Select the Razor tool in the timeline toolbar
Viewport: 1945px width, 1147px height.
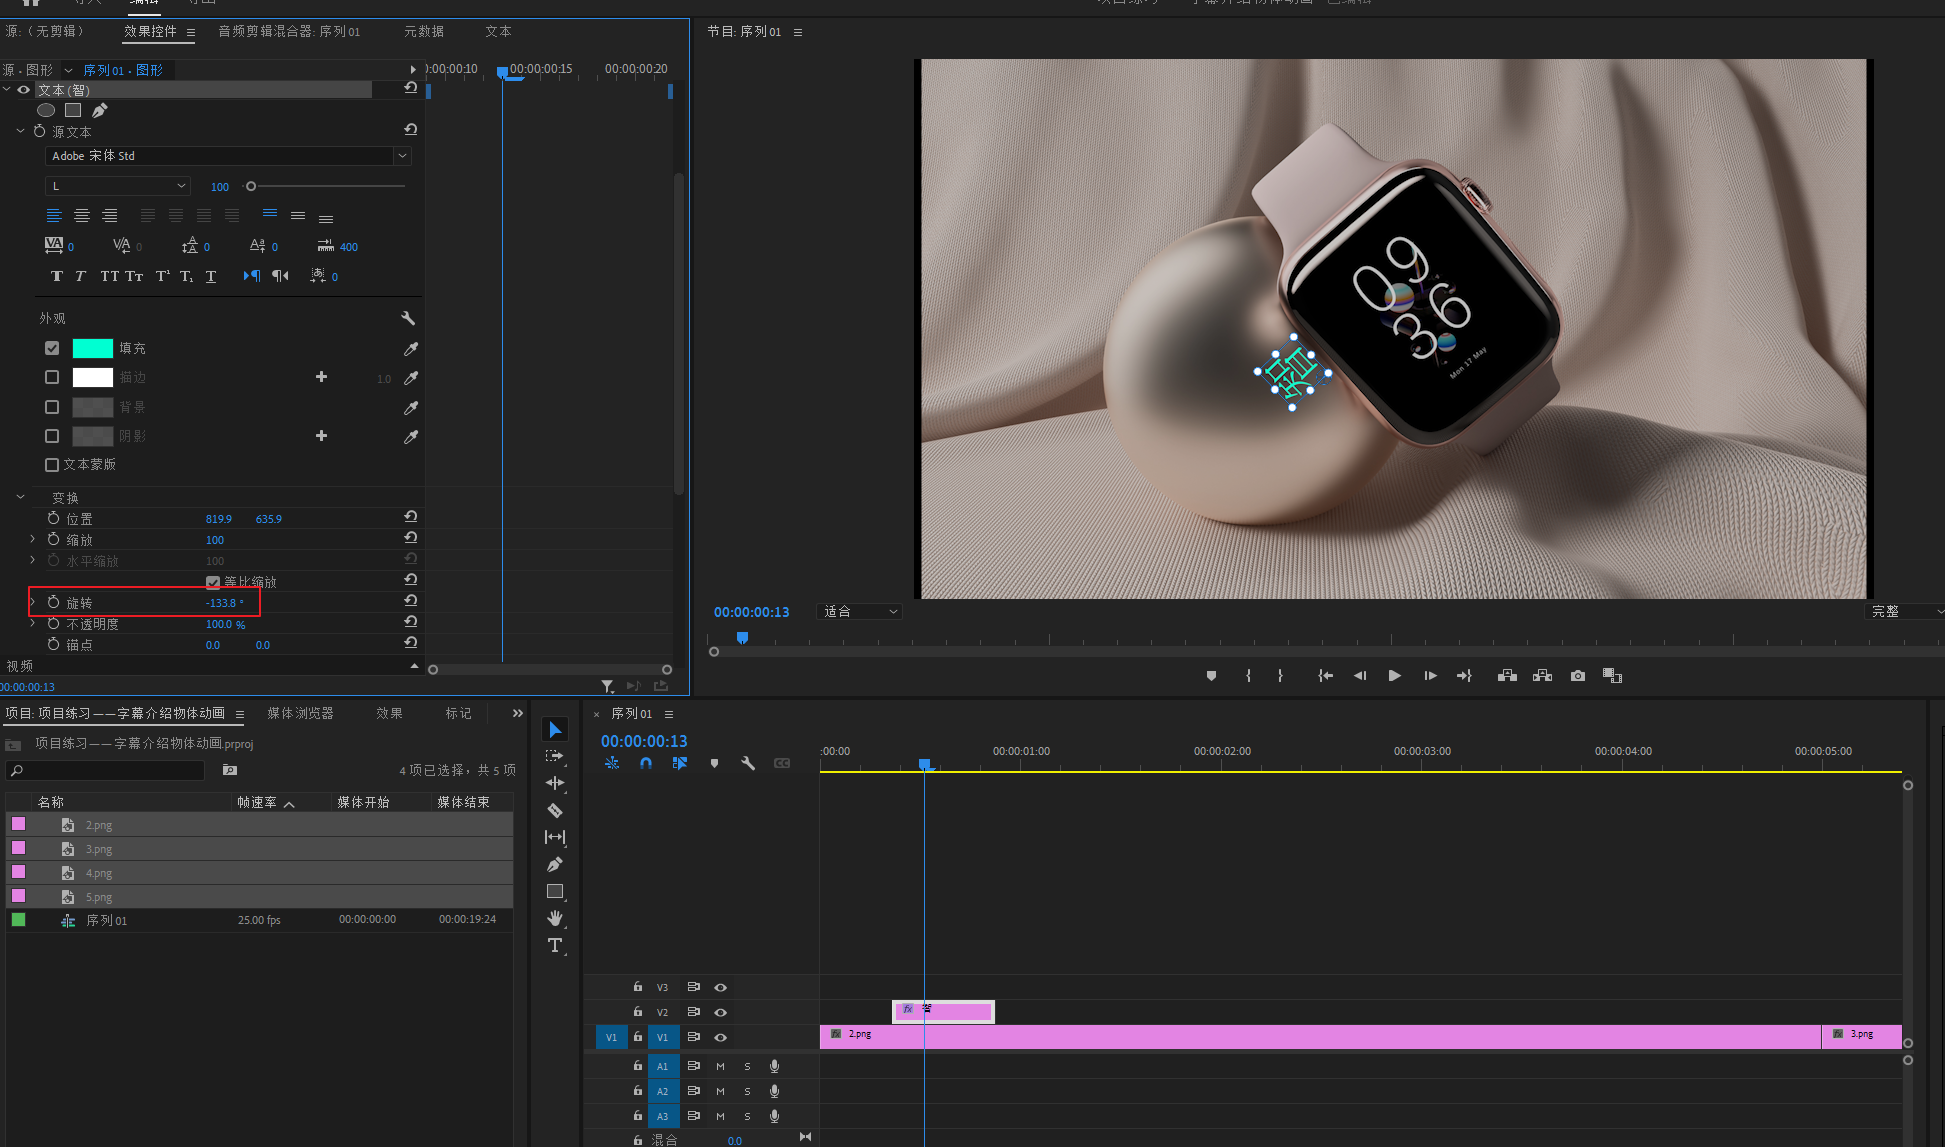(555, 810)
